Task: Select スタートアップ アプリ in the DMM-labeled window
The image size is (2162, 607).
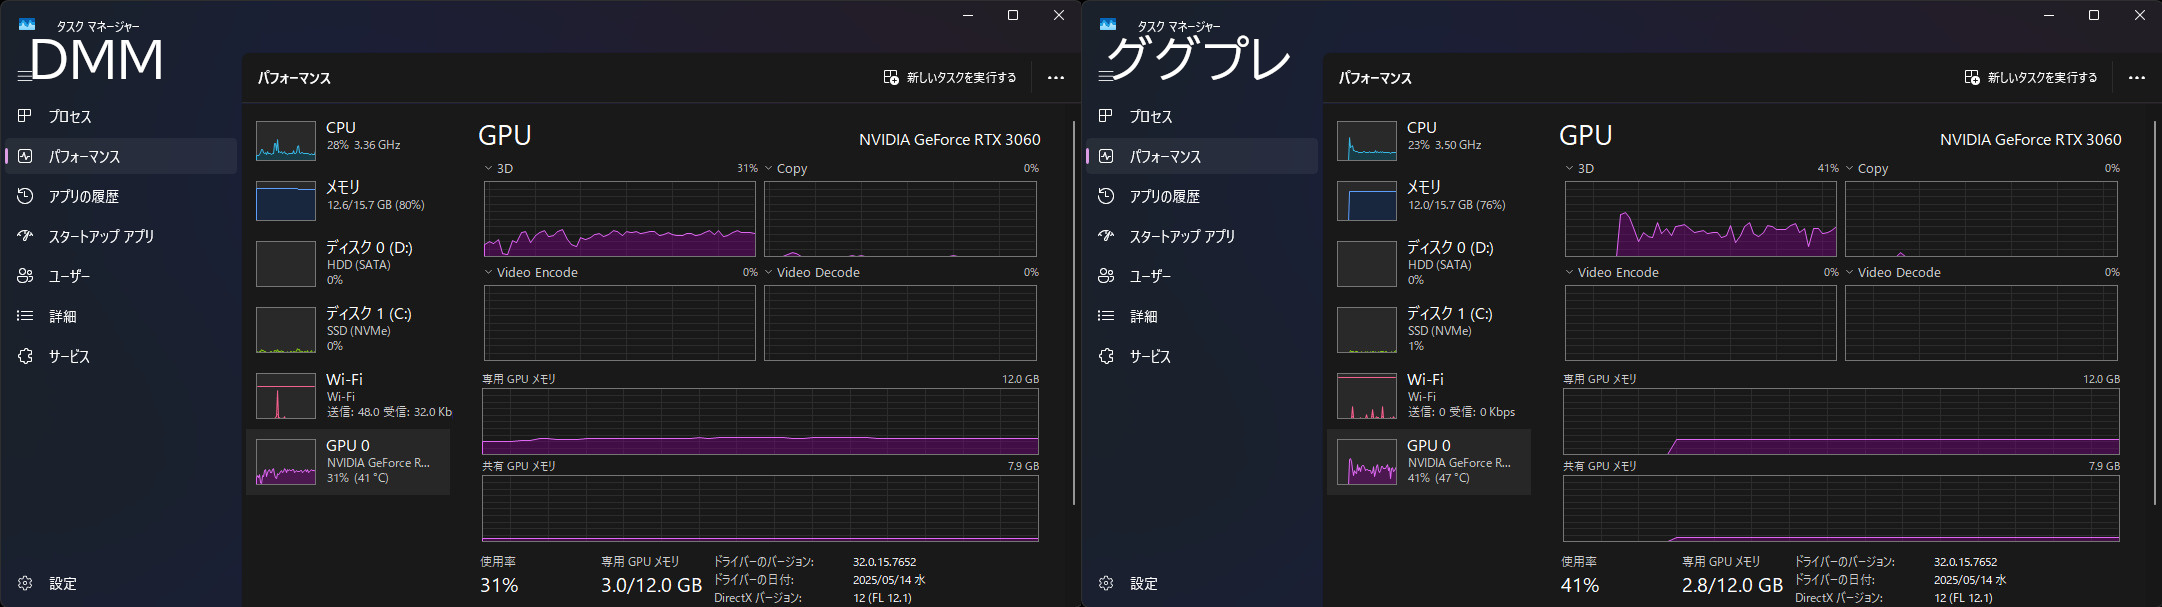Action: pyautogui.click(x=101, y=237)
